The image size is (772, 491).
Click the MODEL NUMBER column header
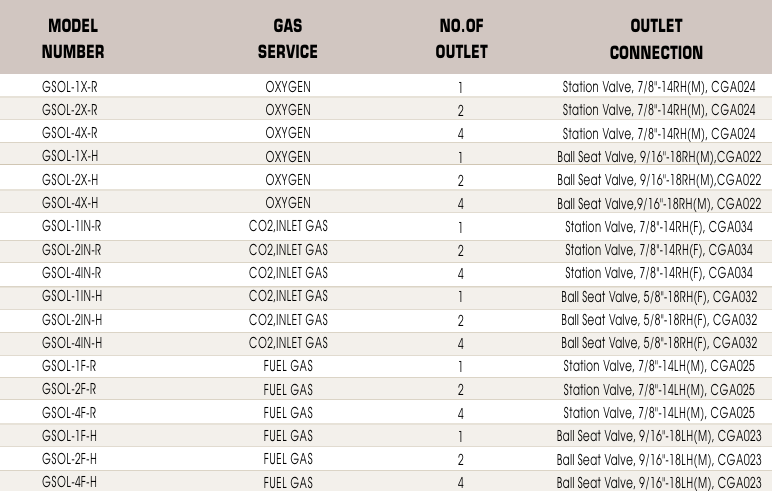[73, 38]
